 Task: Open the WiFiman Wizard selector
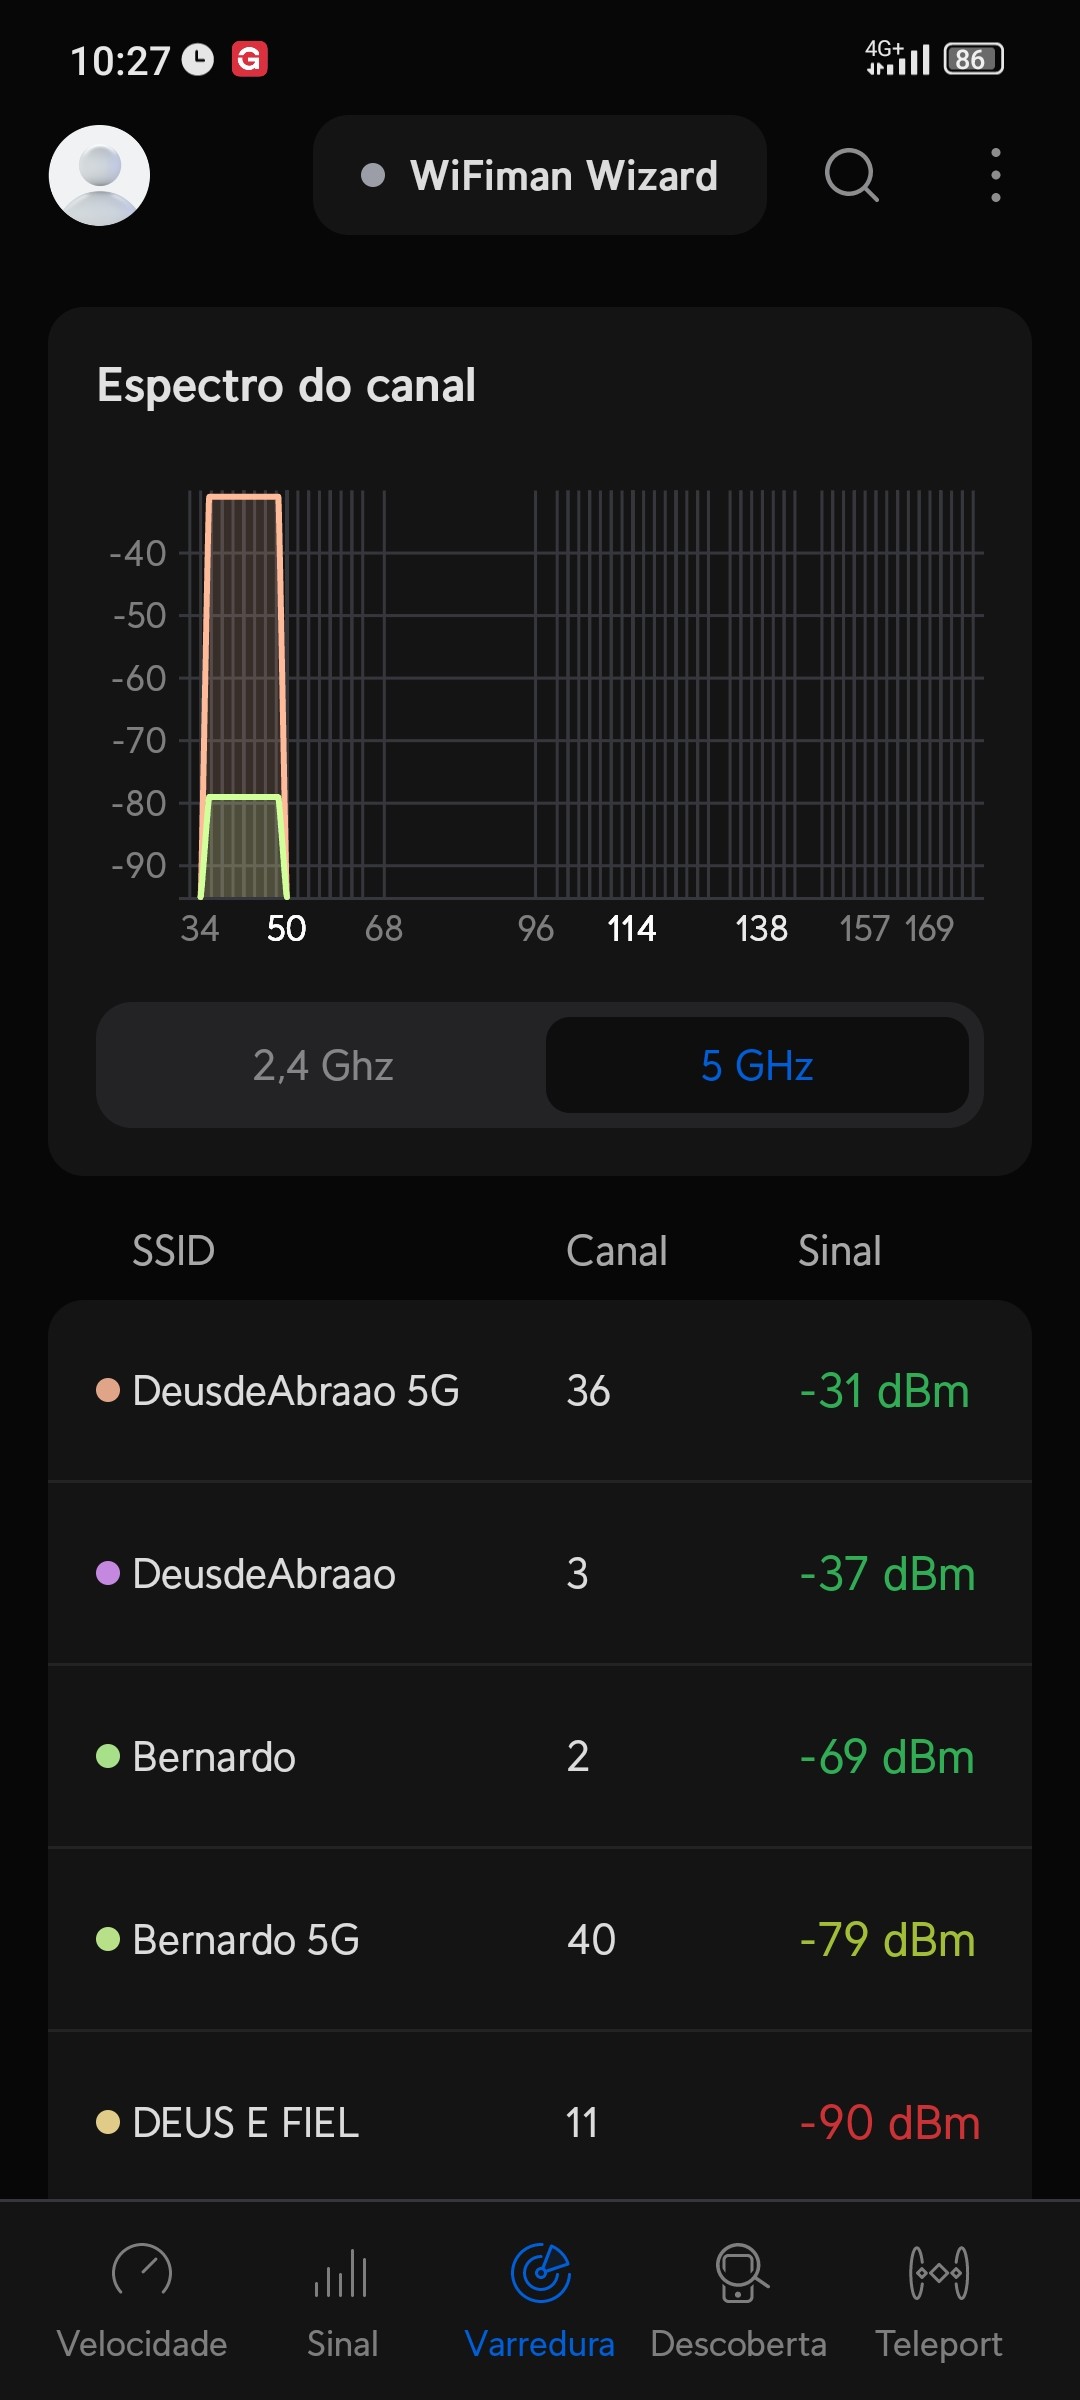[x=540, y=175]
